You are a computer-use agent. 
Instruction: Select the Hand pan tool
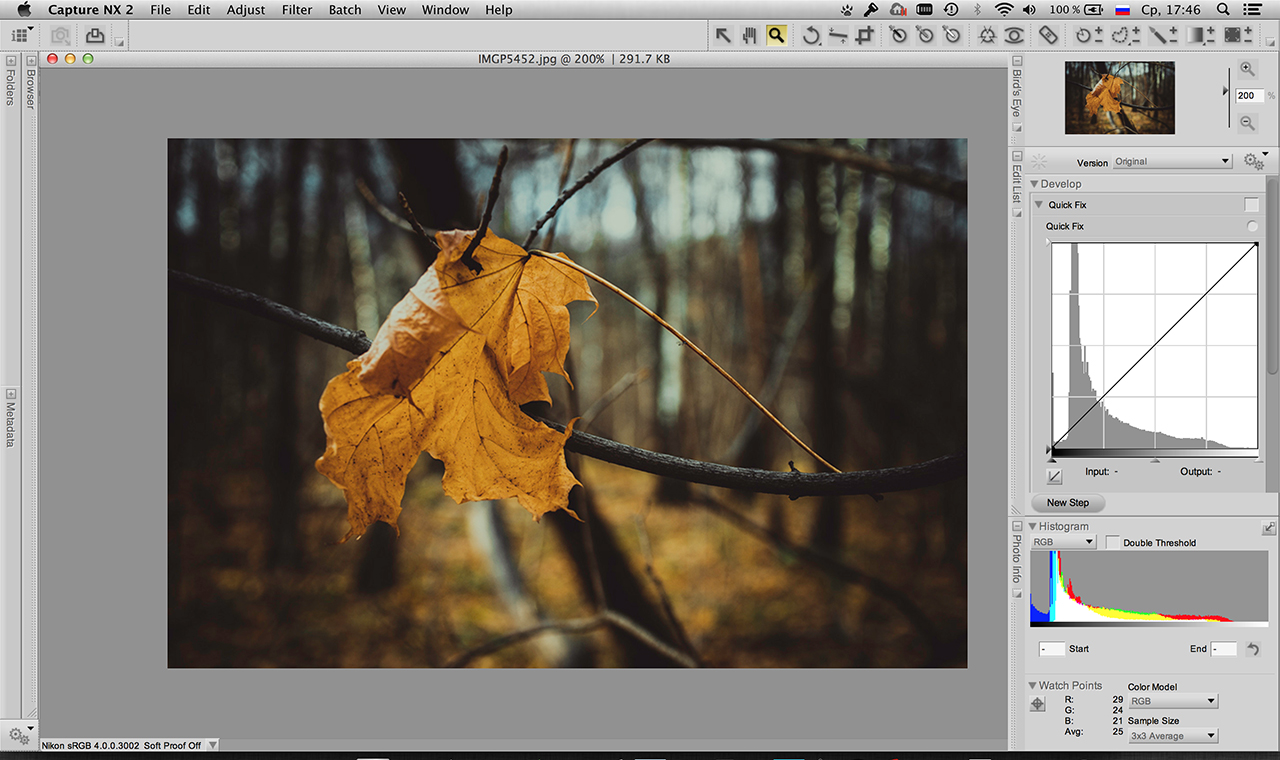pyautogui.click(x=749, y=36)
